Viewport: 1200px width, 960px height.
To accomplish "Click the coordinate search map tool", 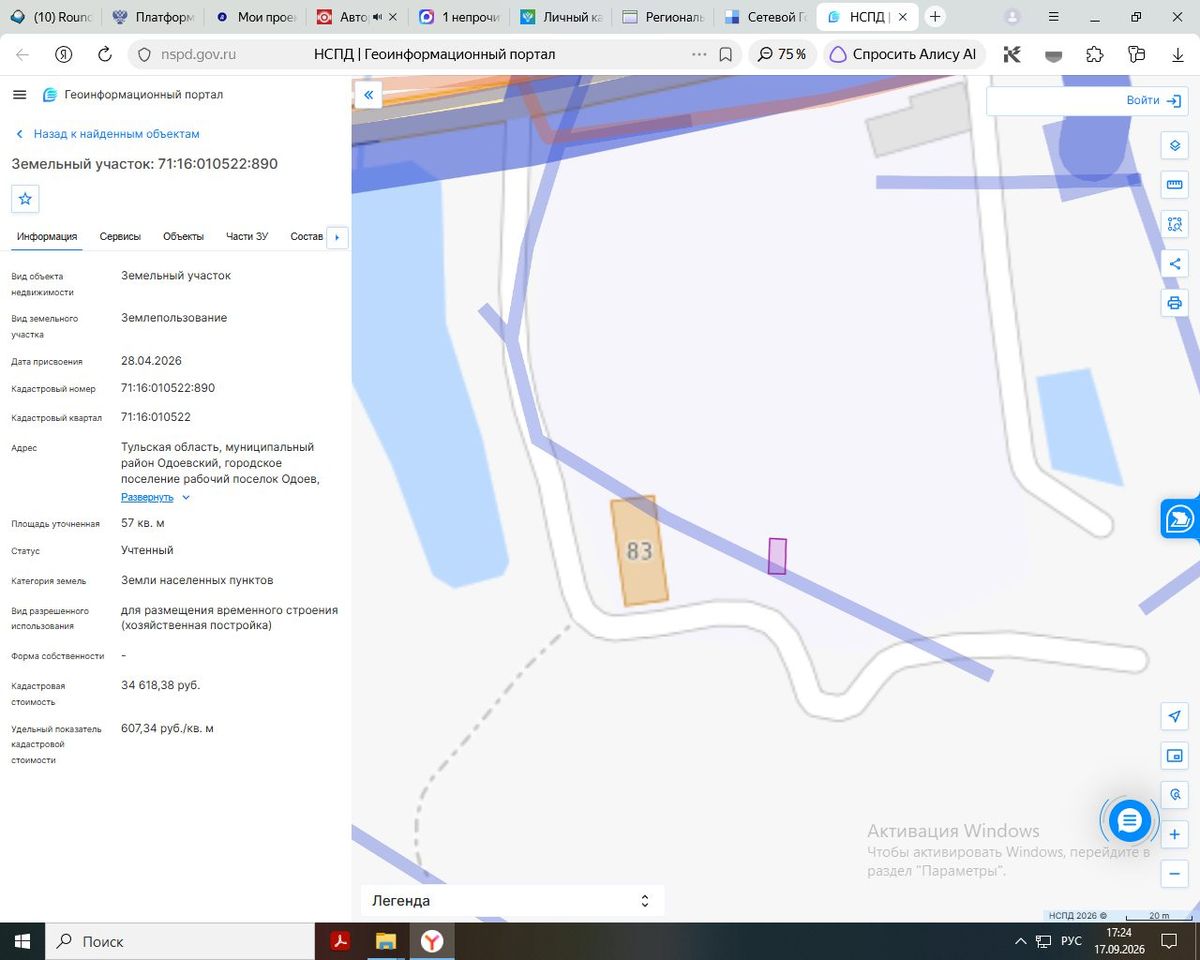I will pos(1175,795).
